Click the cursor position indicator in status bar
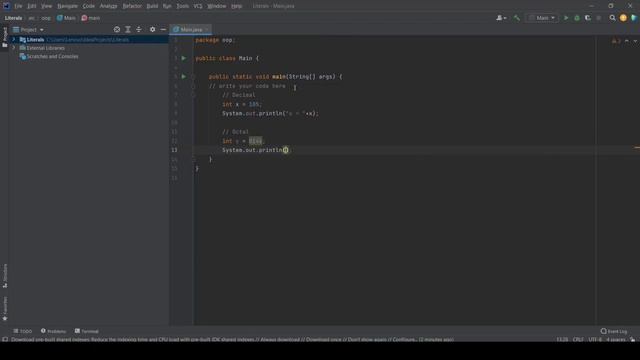640x360 pixels. 562,340
